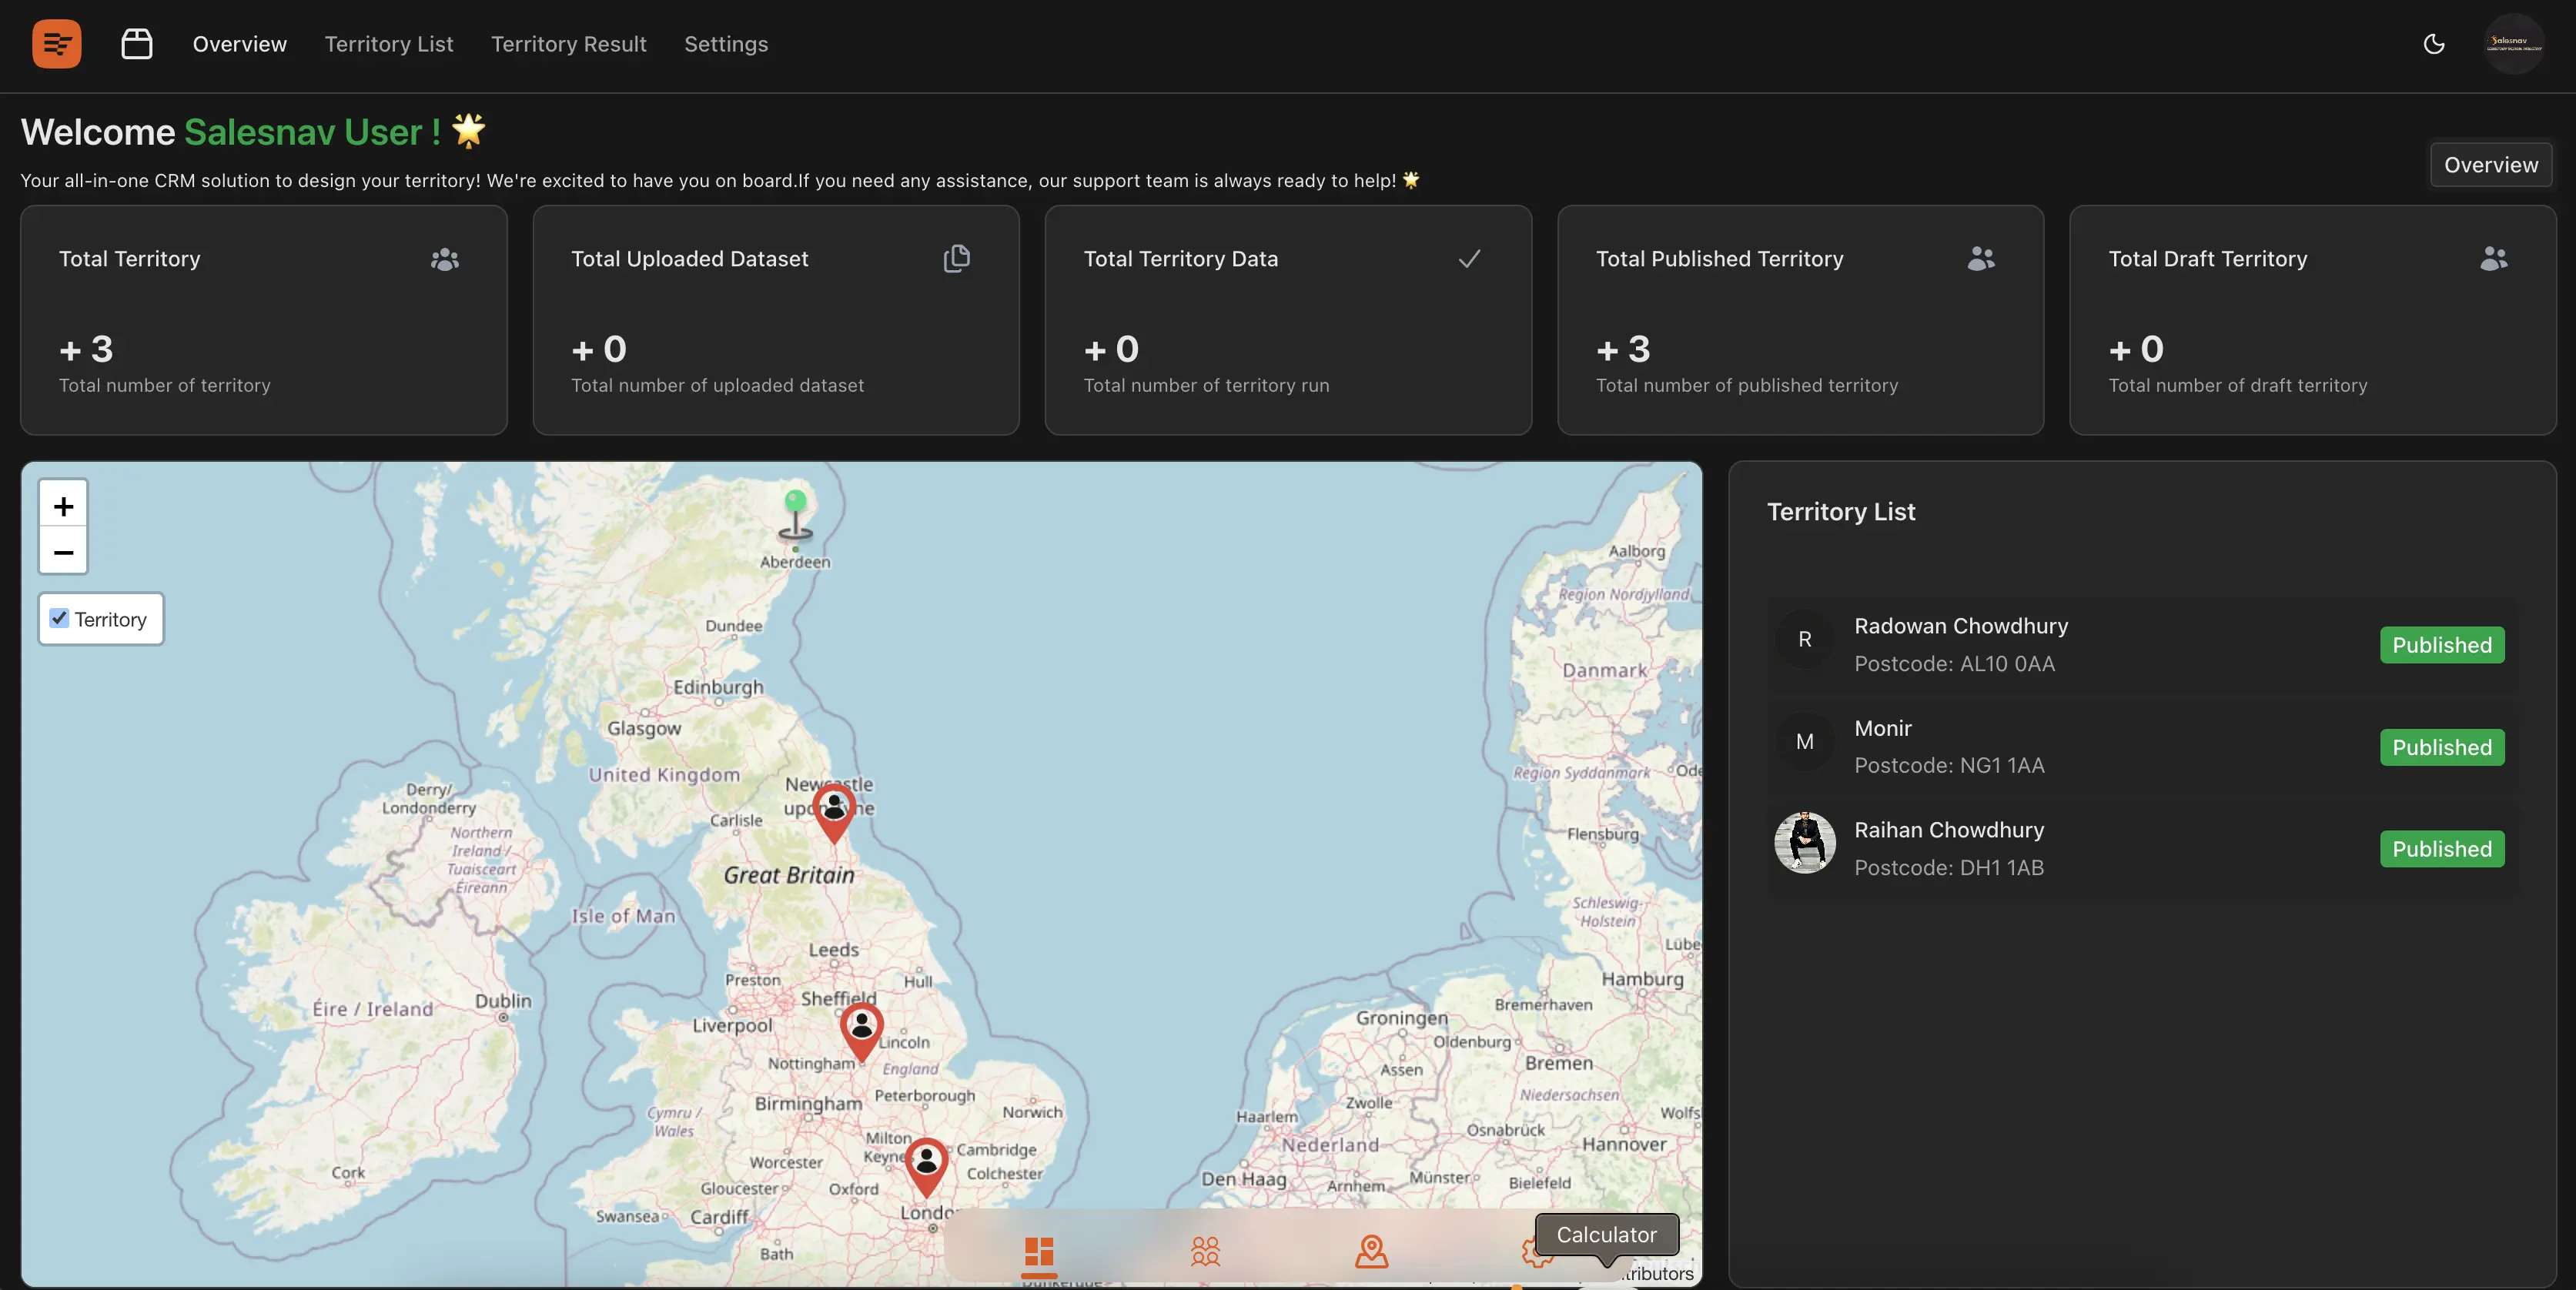Click the territory marker near Newcastle
Screen dimensions: 2576x1290
click(x=834, y=812)
